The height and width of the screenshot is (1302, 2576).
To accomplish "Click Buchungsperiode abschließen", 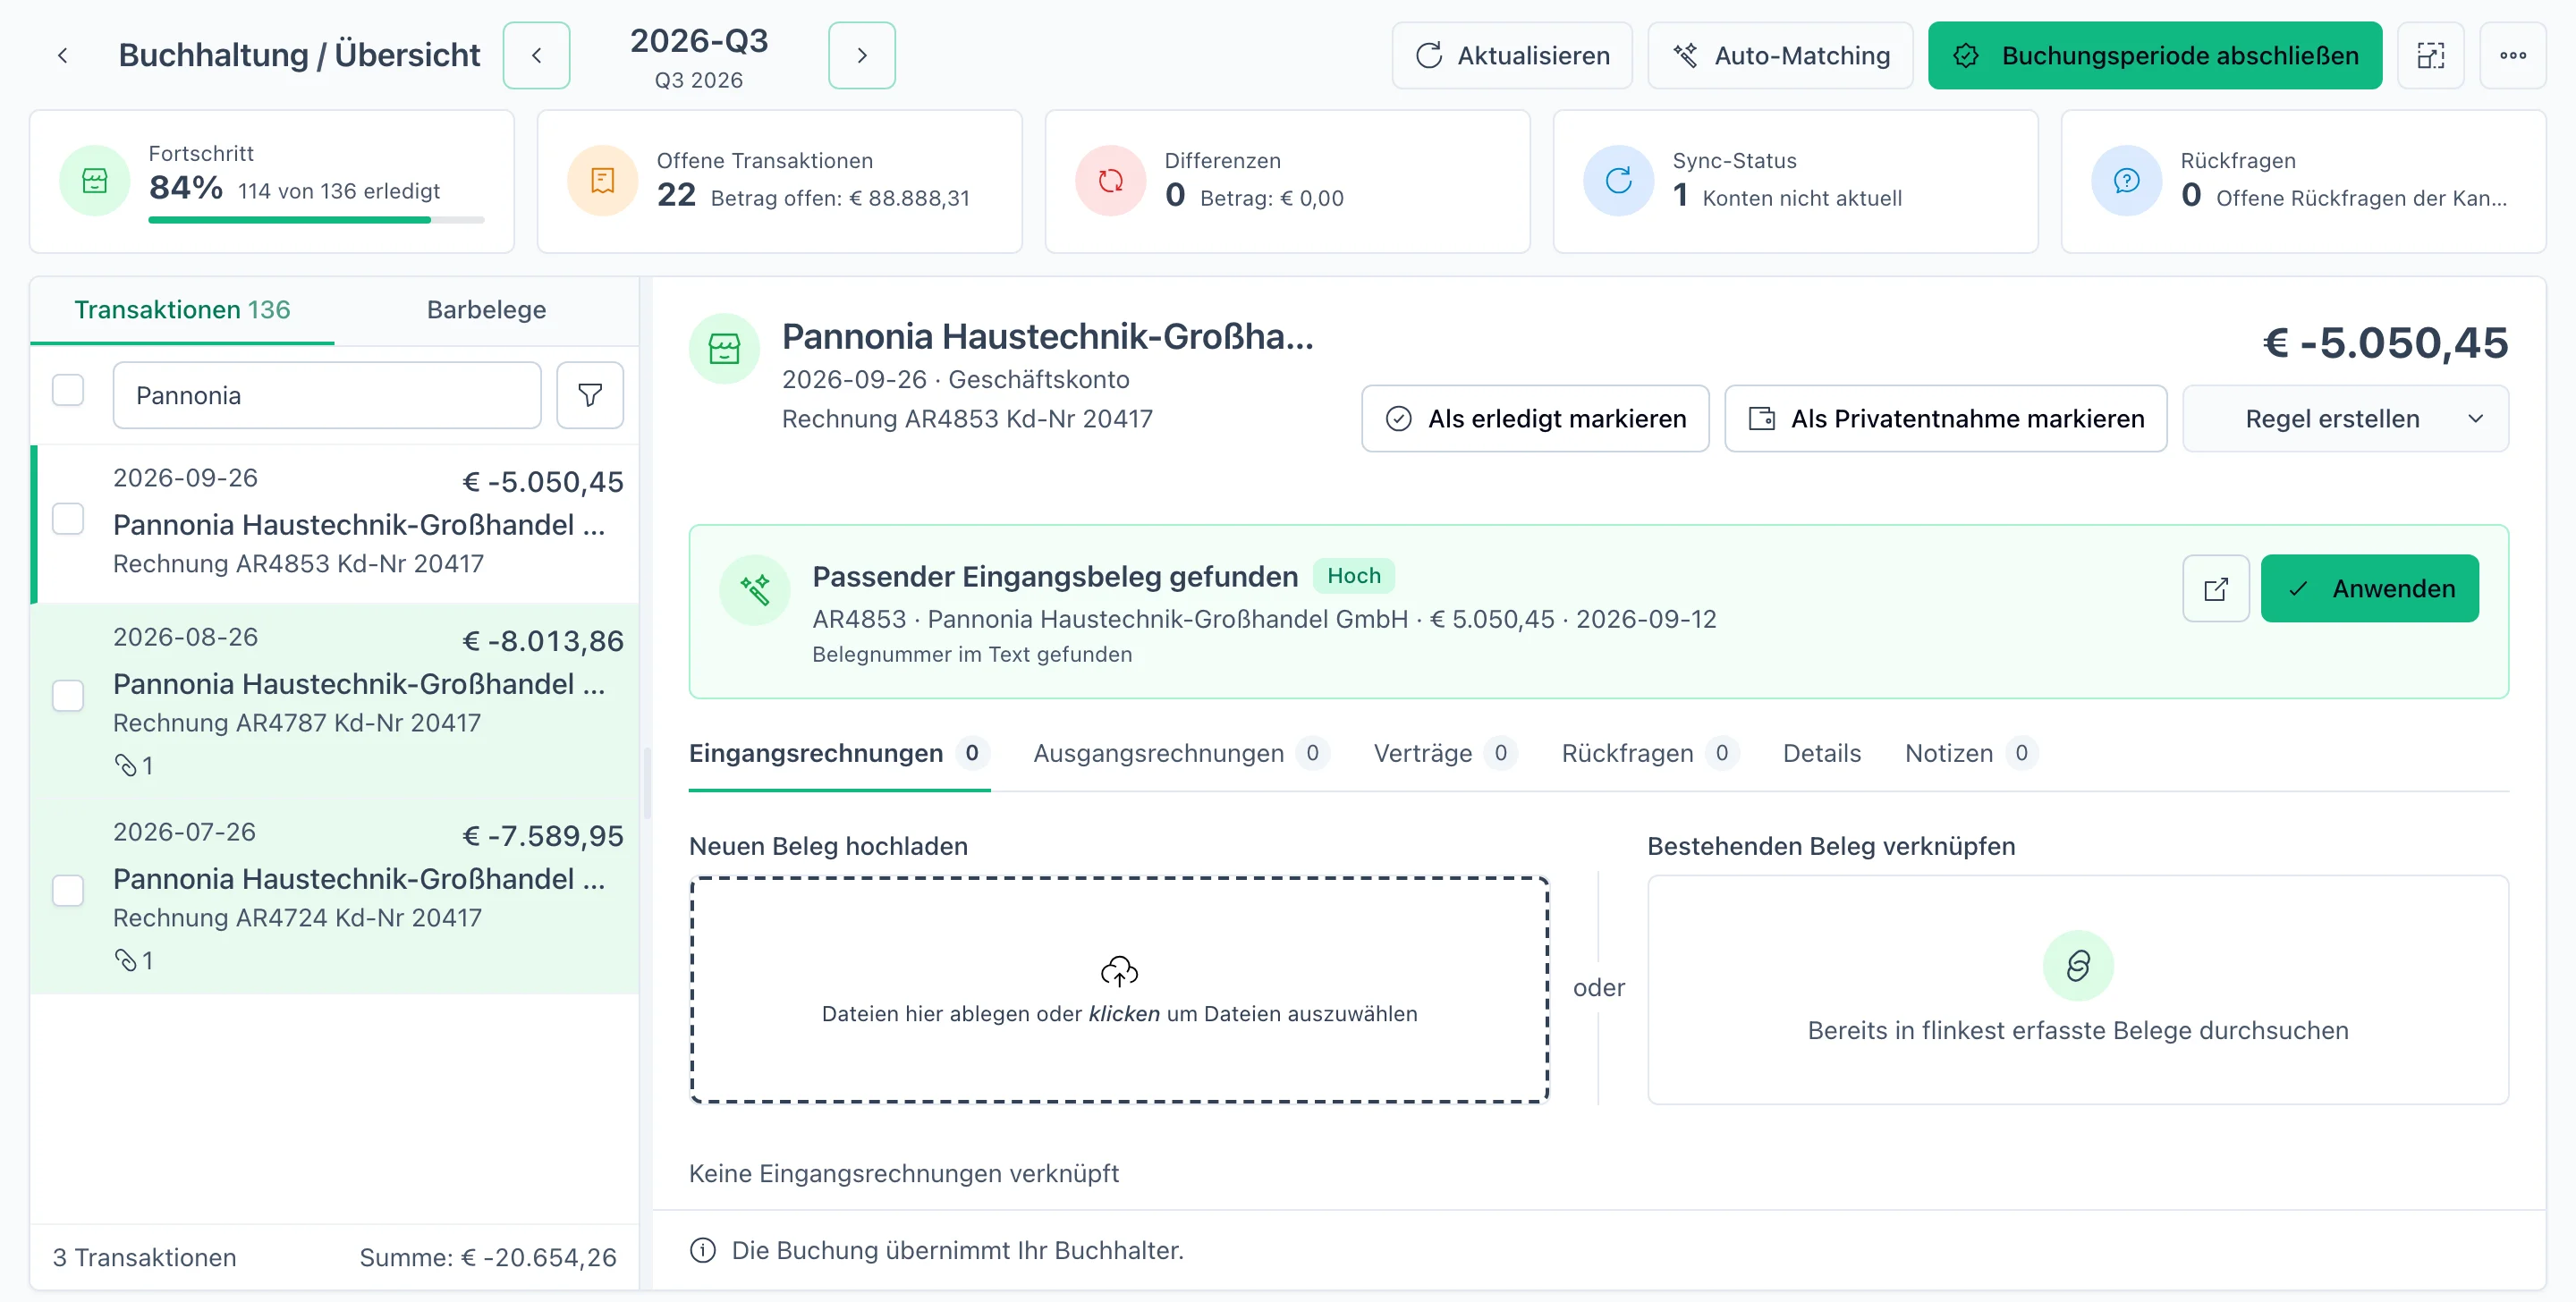I will tap(2155, 56).
